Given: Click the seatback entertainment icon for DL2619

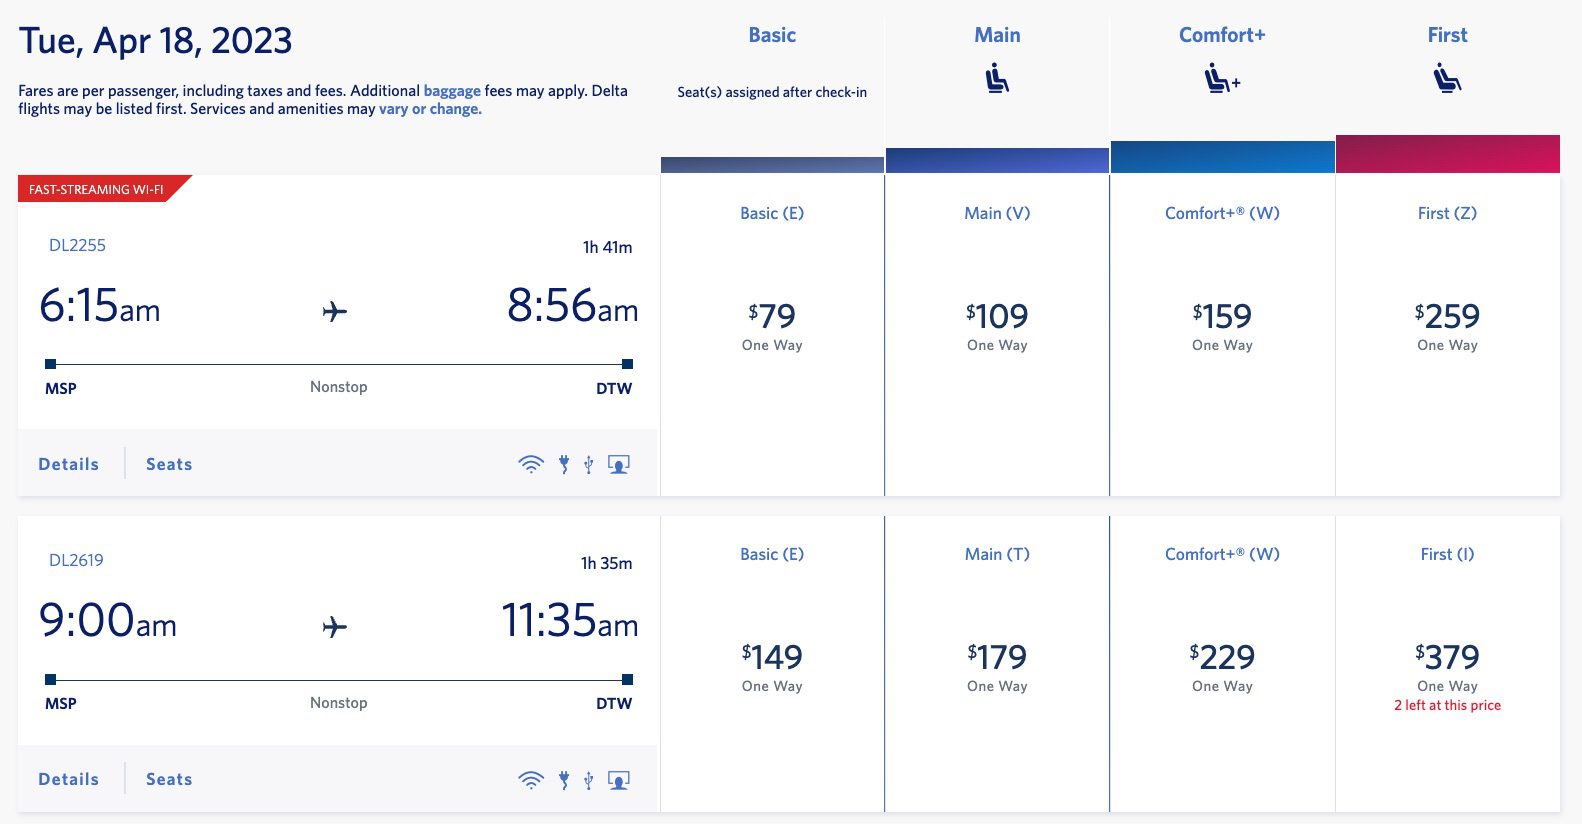Looking at the screenshot, I should (x=618, y=778).
